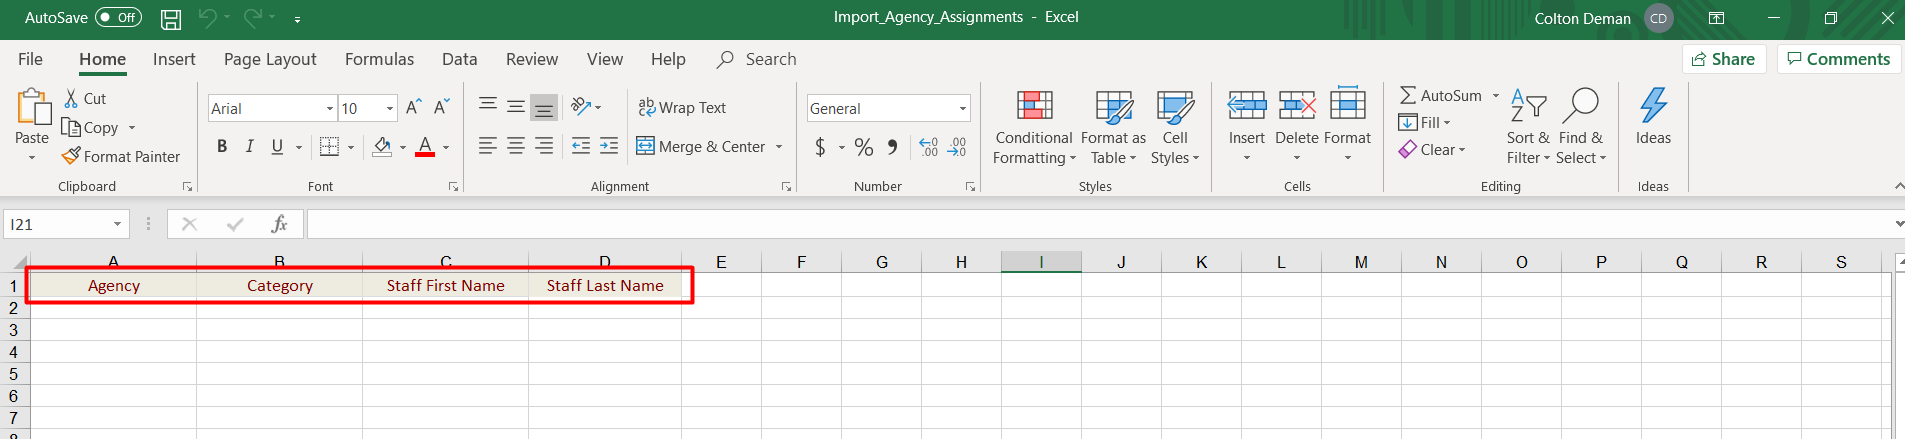
Task: Toggle Top Align
Action: click(488, 105)
